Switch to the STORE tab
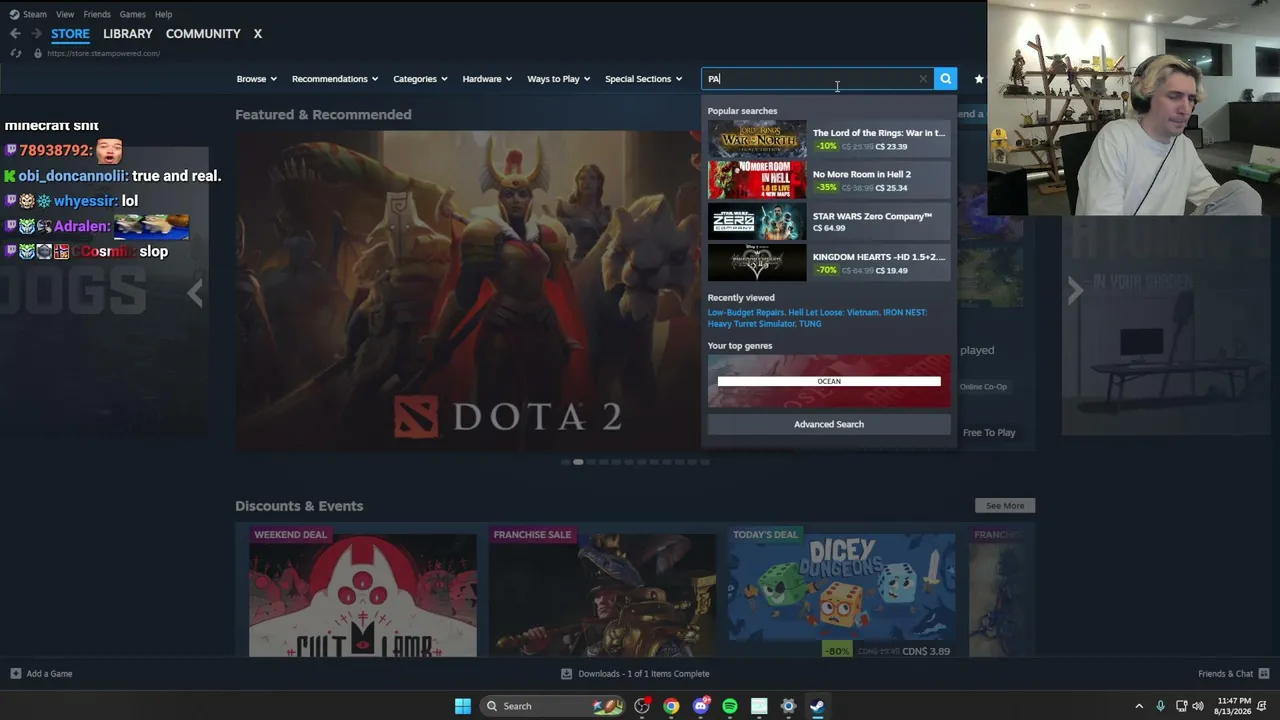The image size is (1280, 720). click(70, 34)
